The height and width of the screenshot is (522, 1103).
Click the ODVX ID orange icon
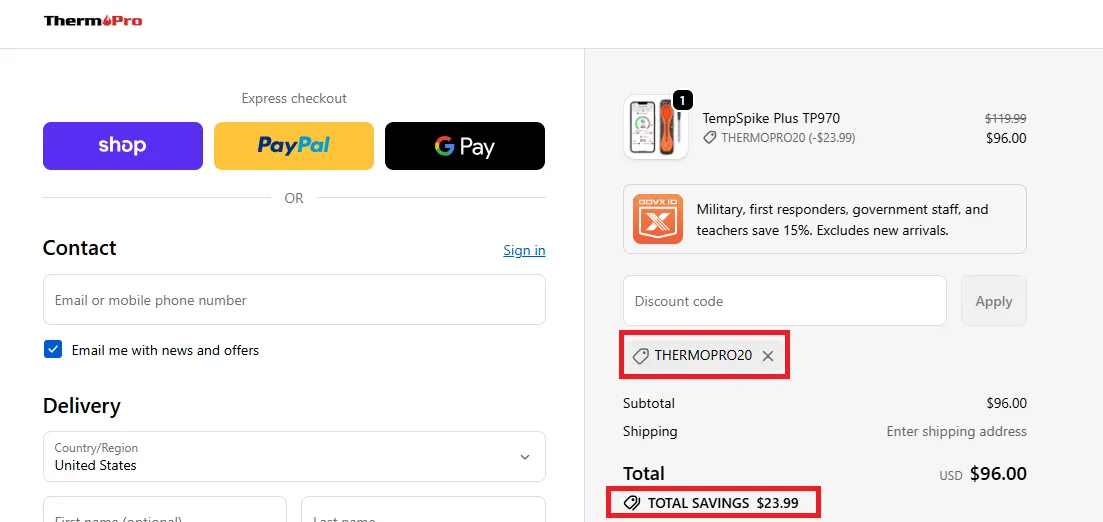click(x=658, y=219)
